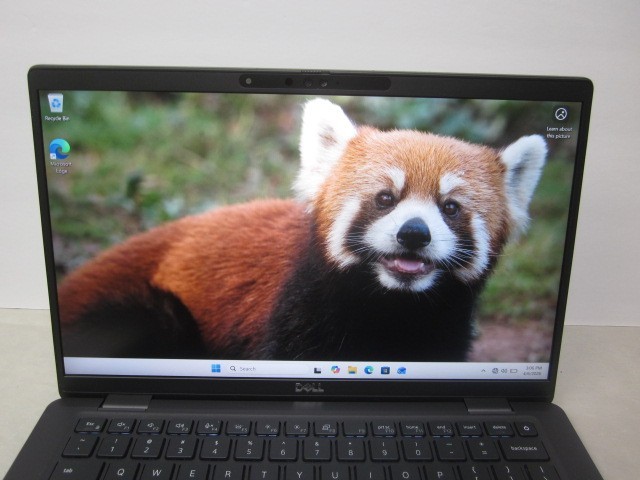Click the battery tray icon
The image size is (640, 480).
click(514, 371)
